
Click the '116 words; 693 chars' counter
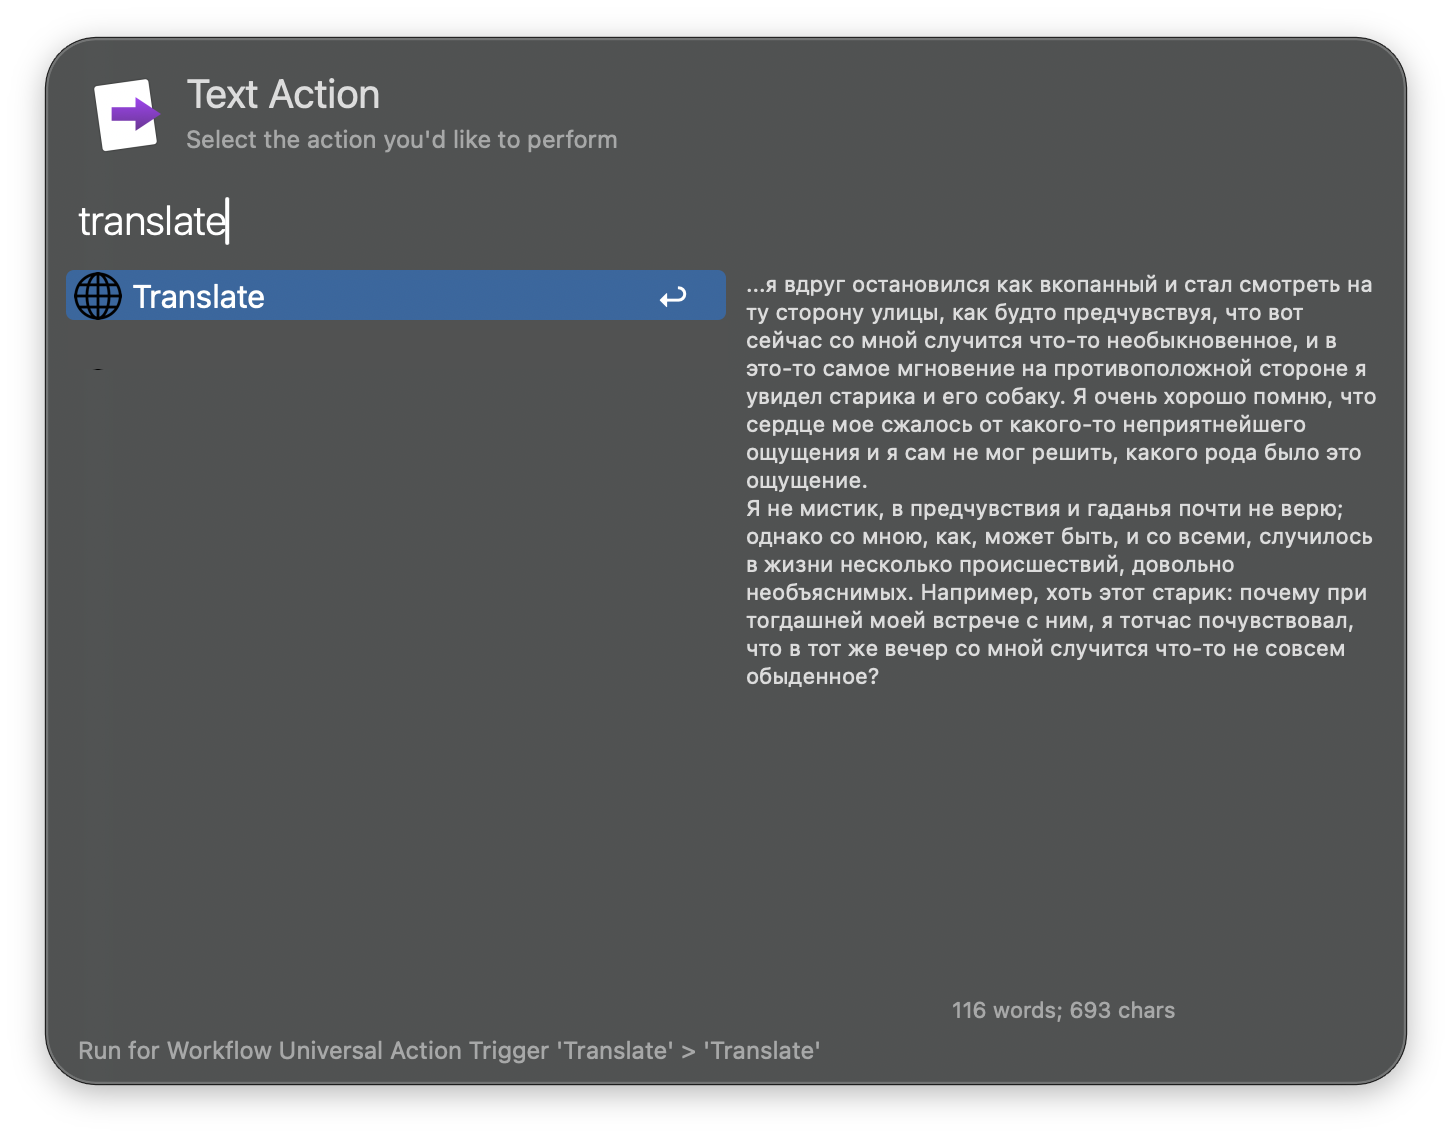(x=1063, y=1010)
